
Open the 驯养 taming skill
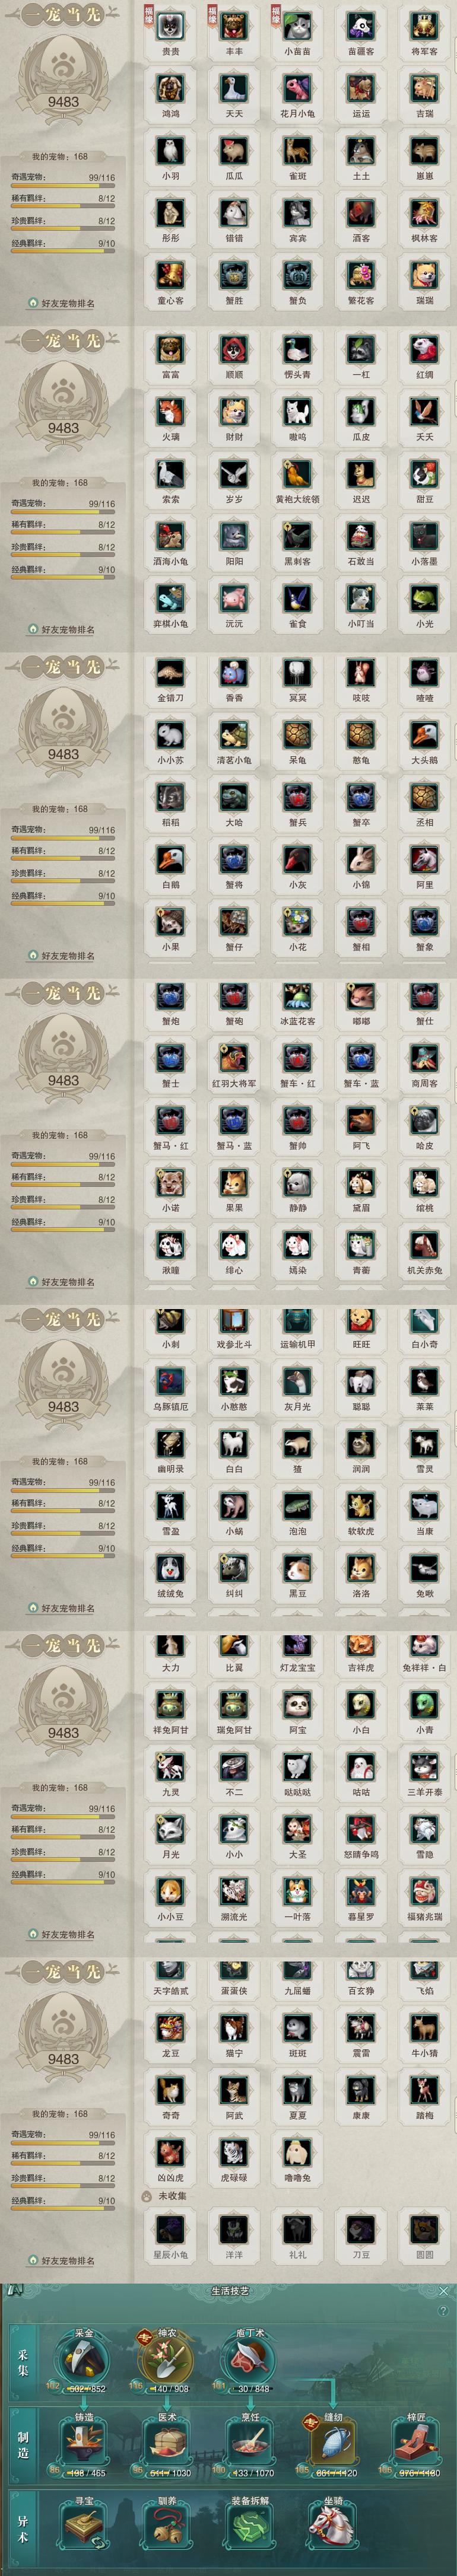pos(167,2525)
